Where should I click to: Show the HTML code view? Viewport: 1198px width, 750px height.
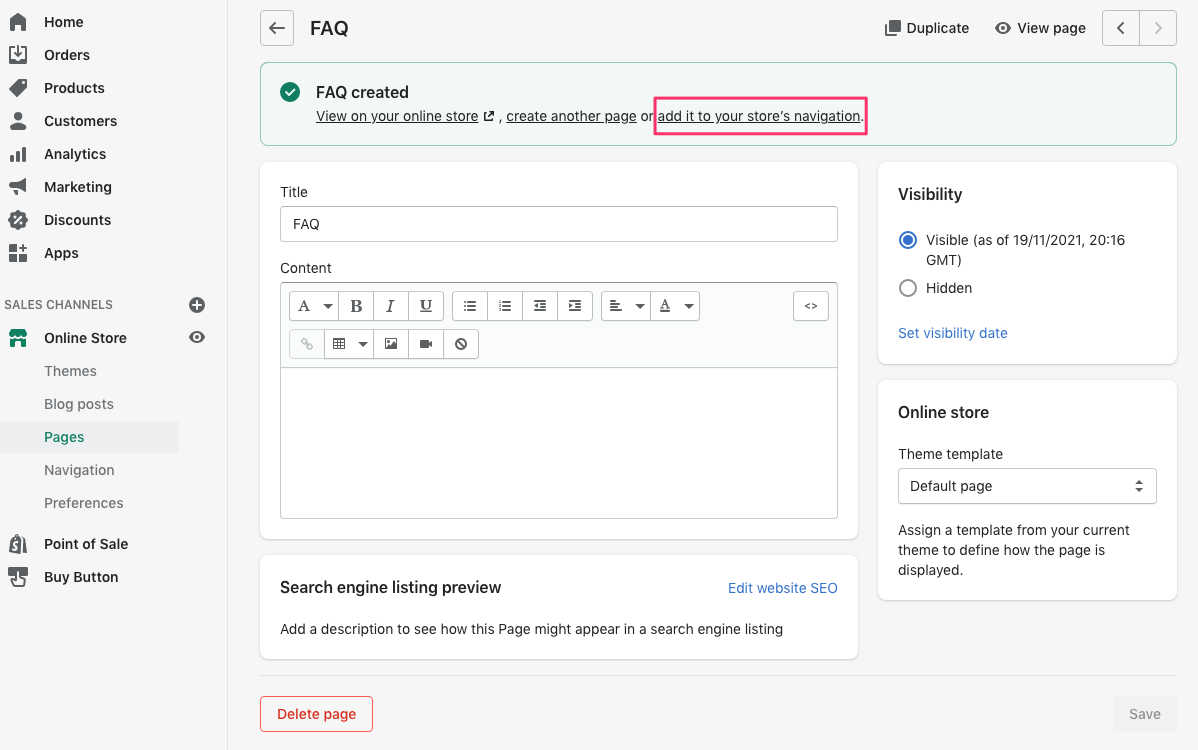[x=811, y=306]
